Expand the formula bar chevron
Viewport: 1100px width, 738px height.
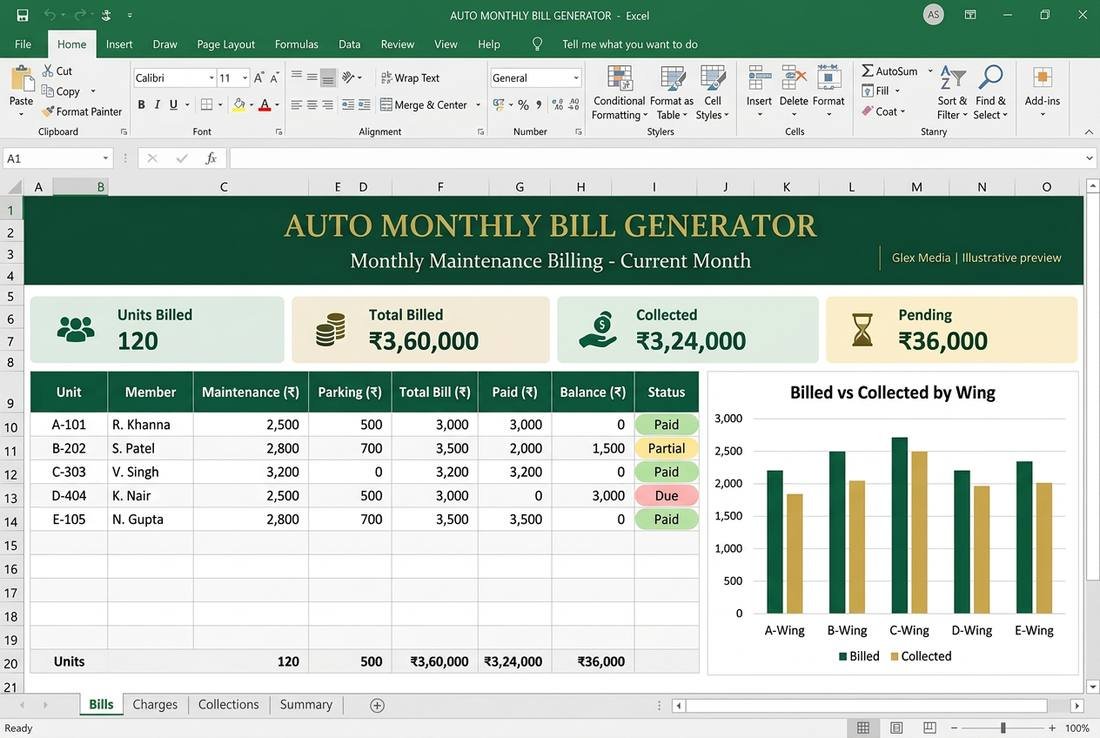(1089, 159)
